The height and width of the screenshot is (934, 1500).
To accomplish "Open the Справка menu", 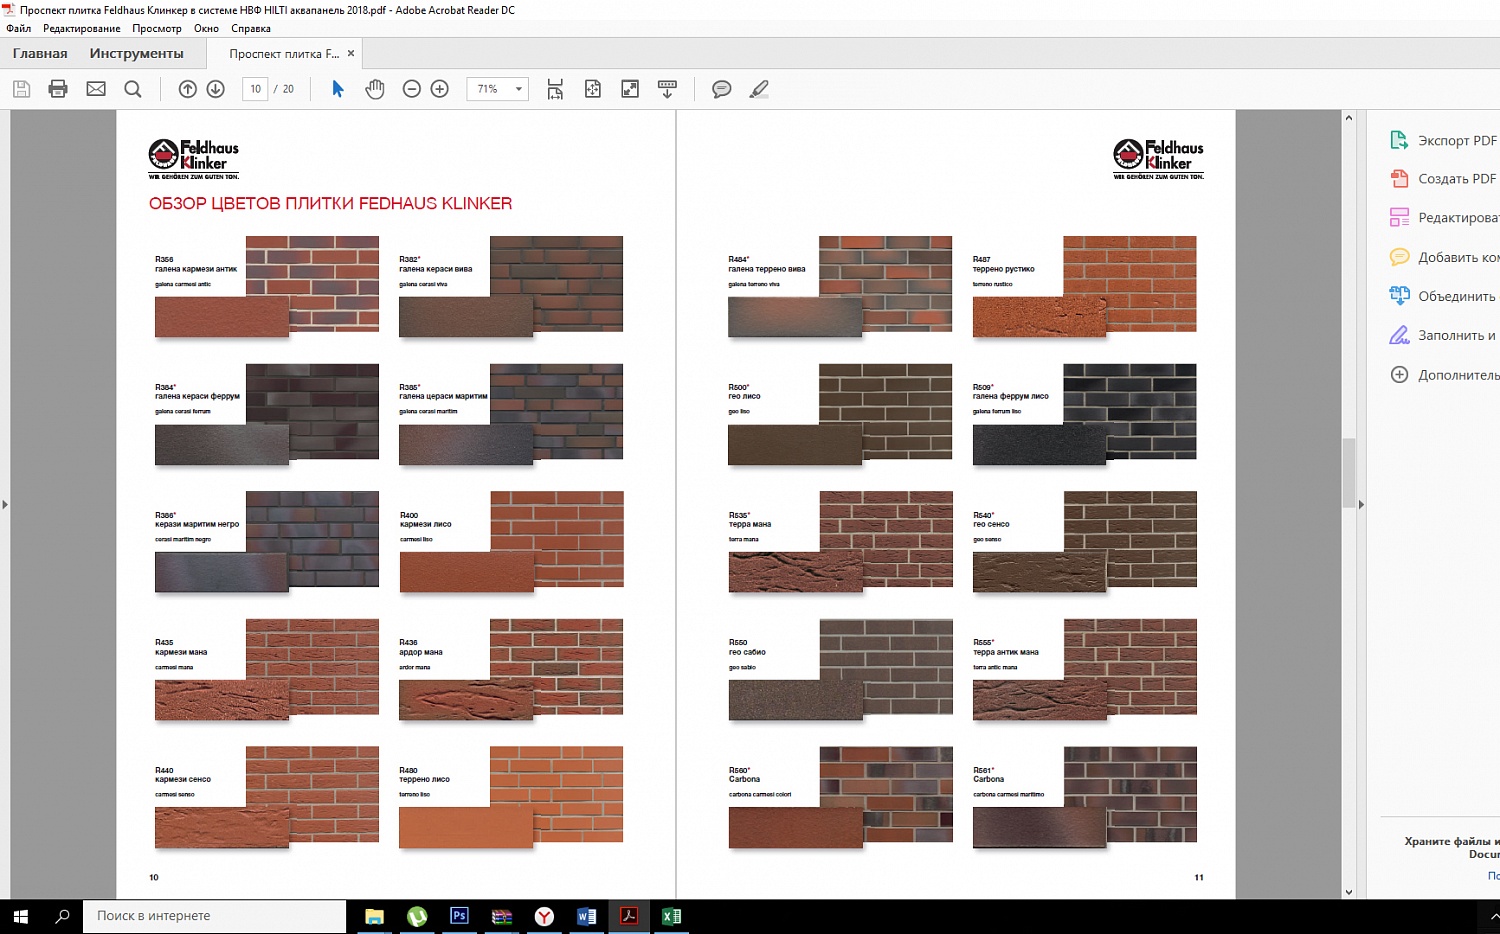I will 251,28.
